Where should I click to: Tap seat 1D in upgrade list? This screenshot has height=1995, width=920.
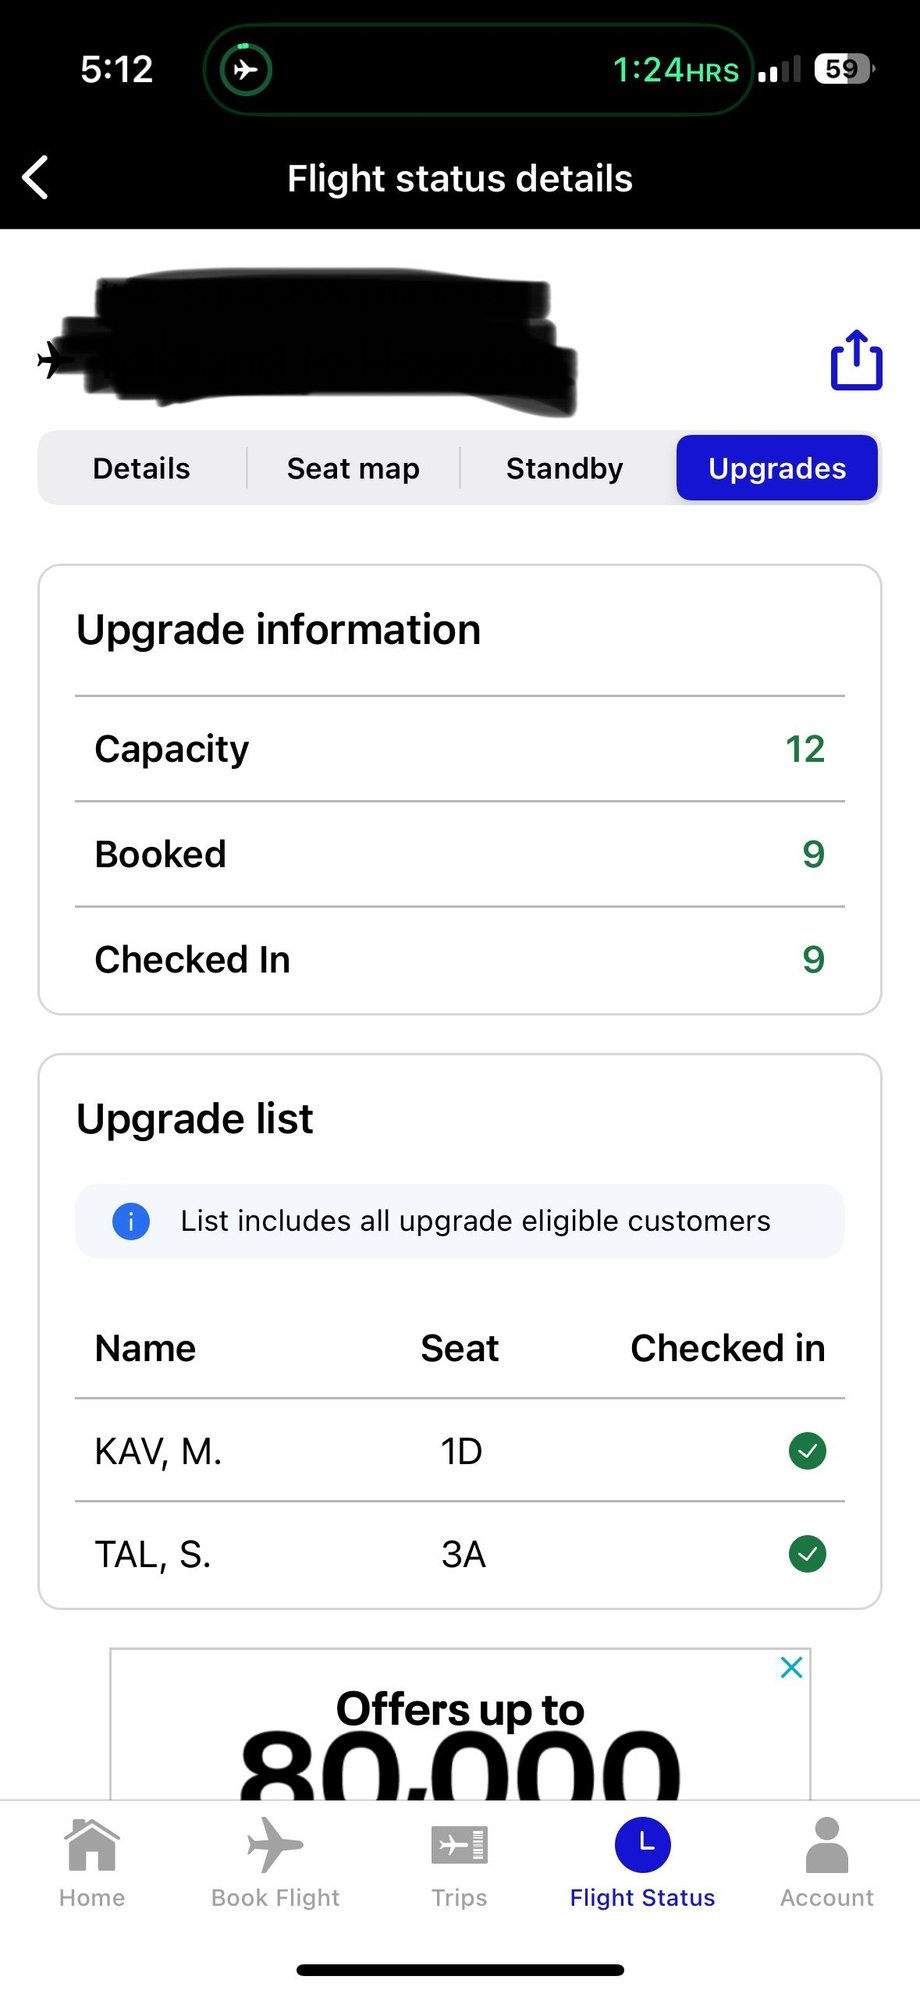461,1451
